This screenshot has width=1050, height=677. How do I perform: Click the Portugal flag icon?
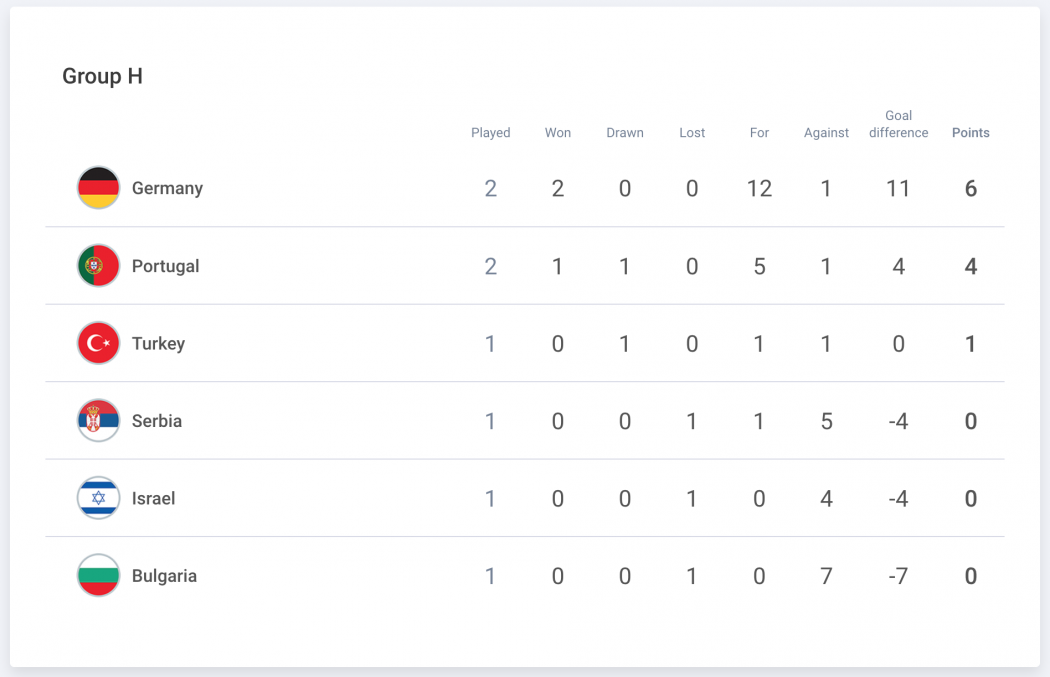point(98,265)
